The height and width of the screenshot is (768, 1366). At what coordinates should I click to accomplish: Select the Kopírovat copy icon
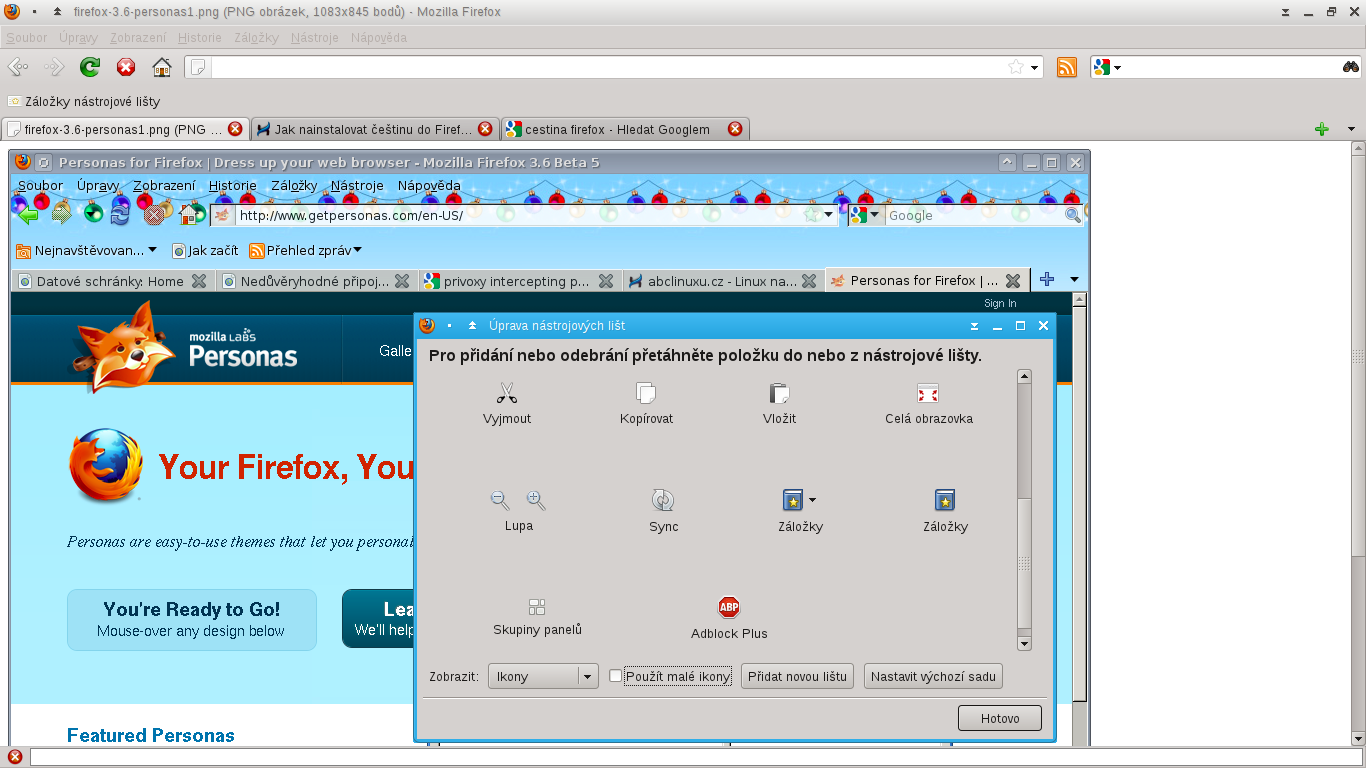click(646, 393)
